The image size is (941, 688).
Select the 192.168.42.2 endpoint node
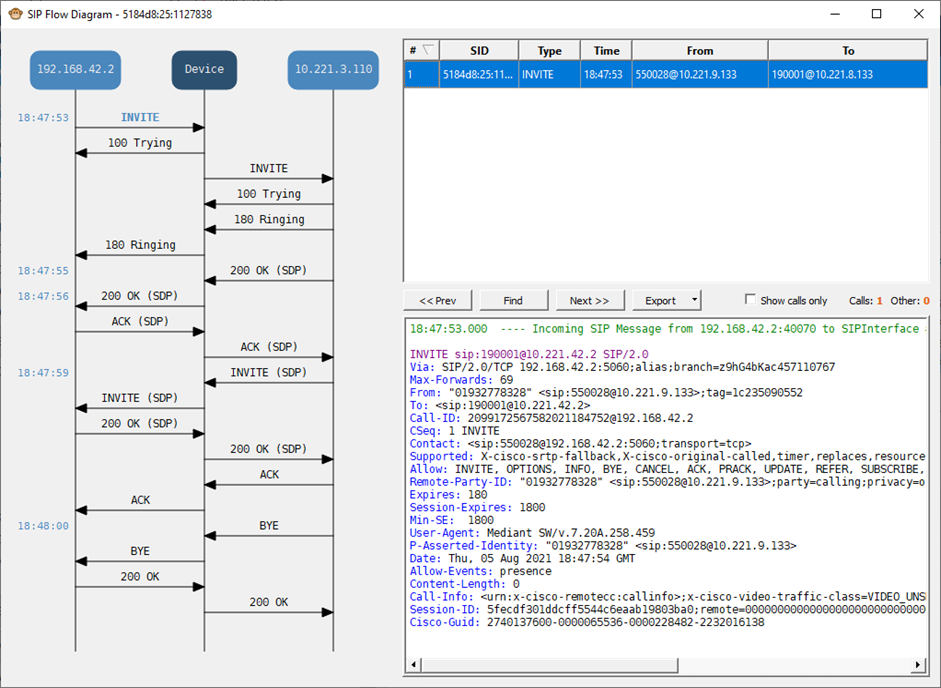click(75, 69)
